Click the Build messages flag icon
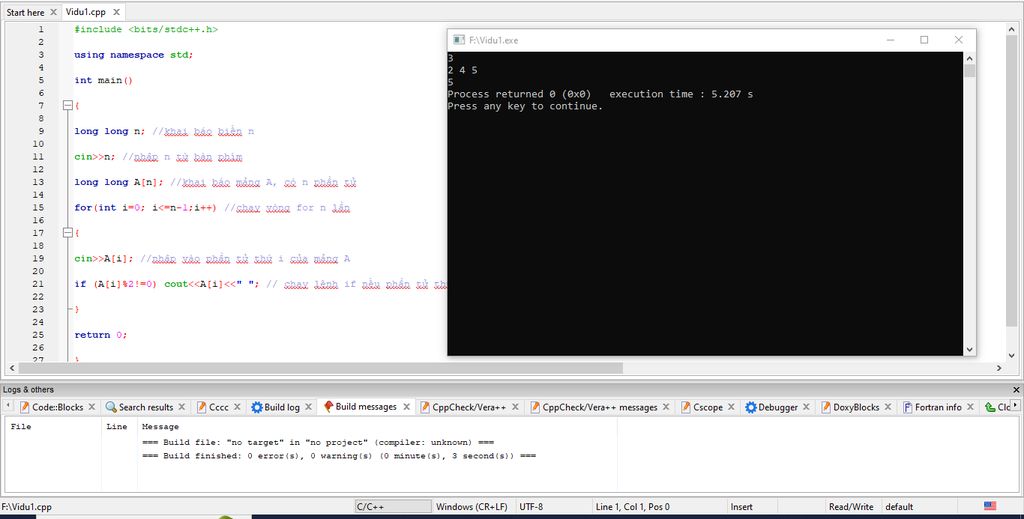The width and height of the screenshot is (1024, 519). point(328,407)
